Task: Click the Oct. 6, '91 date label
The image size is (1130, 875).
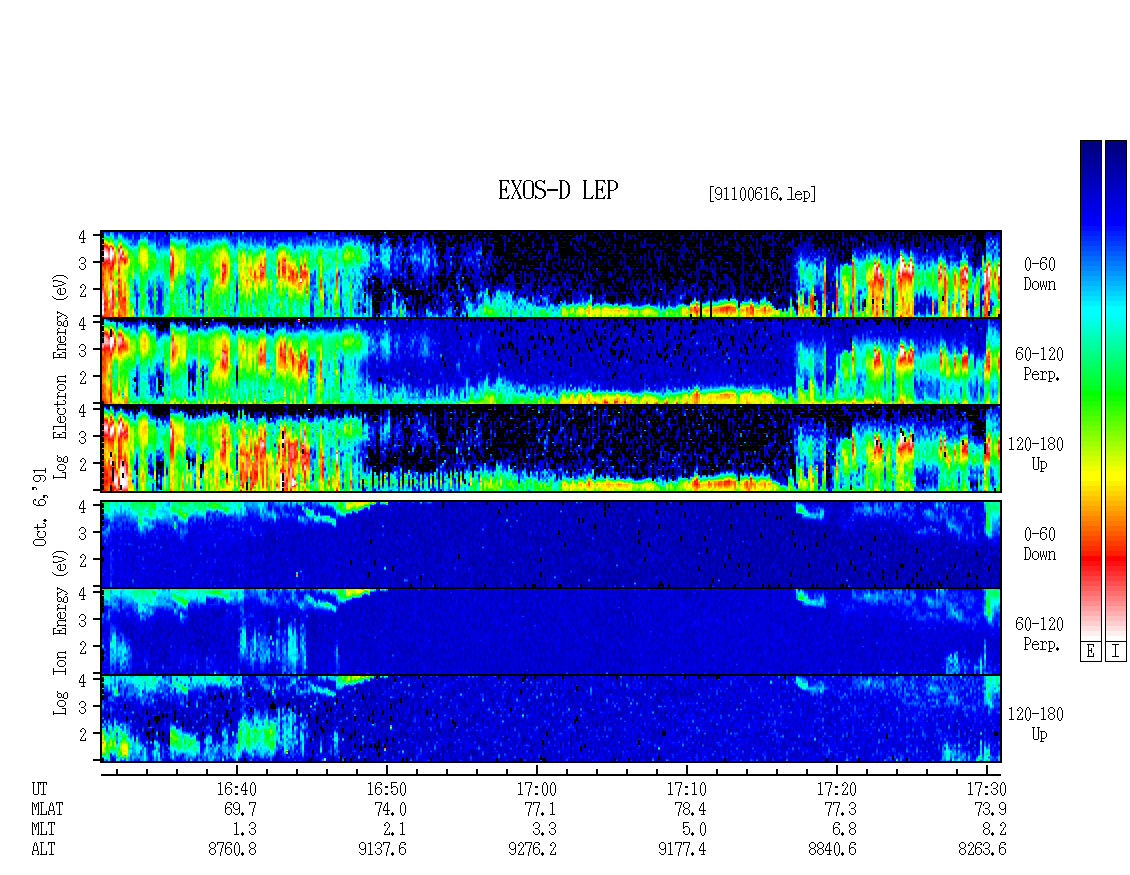Action: click(x=40, y=507)
